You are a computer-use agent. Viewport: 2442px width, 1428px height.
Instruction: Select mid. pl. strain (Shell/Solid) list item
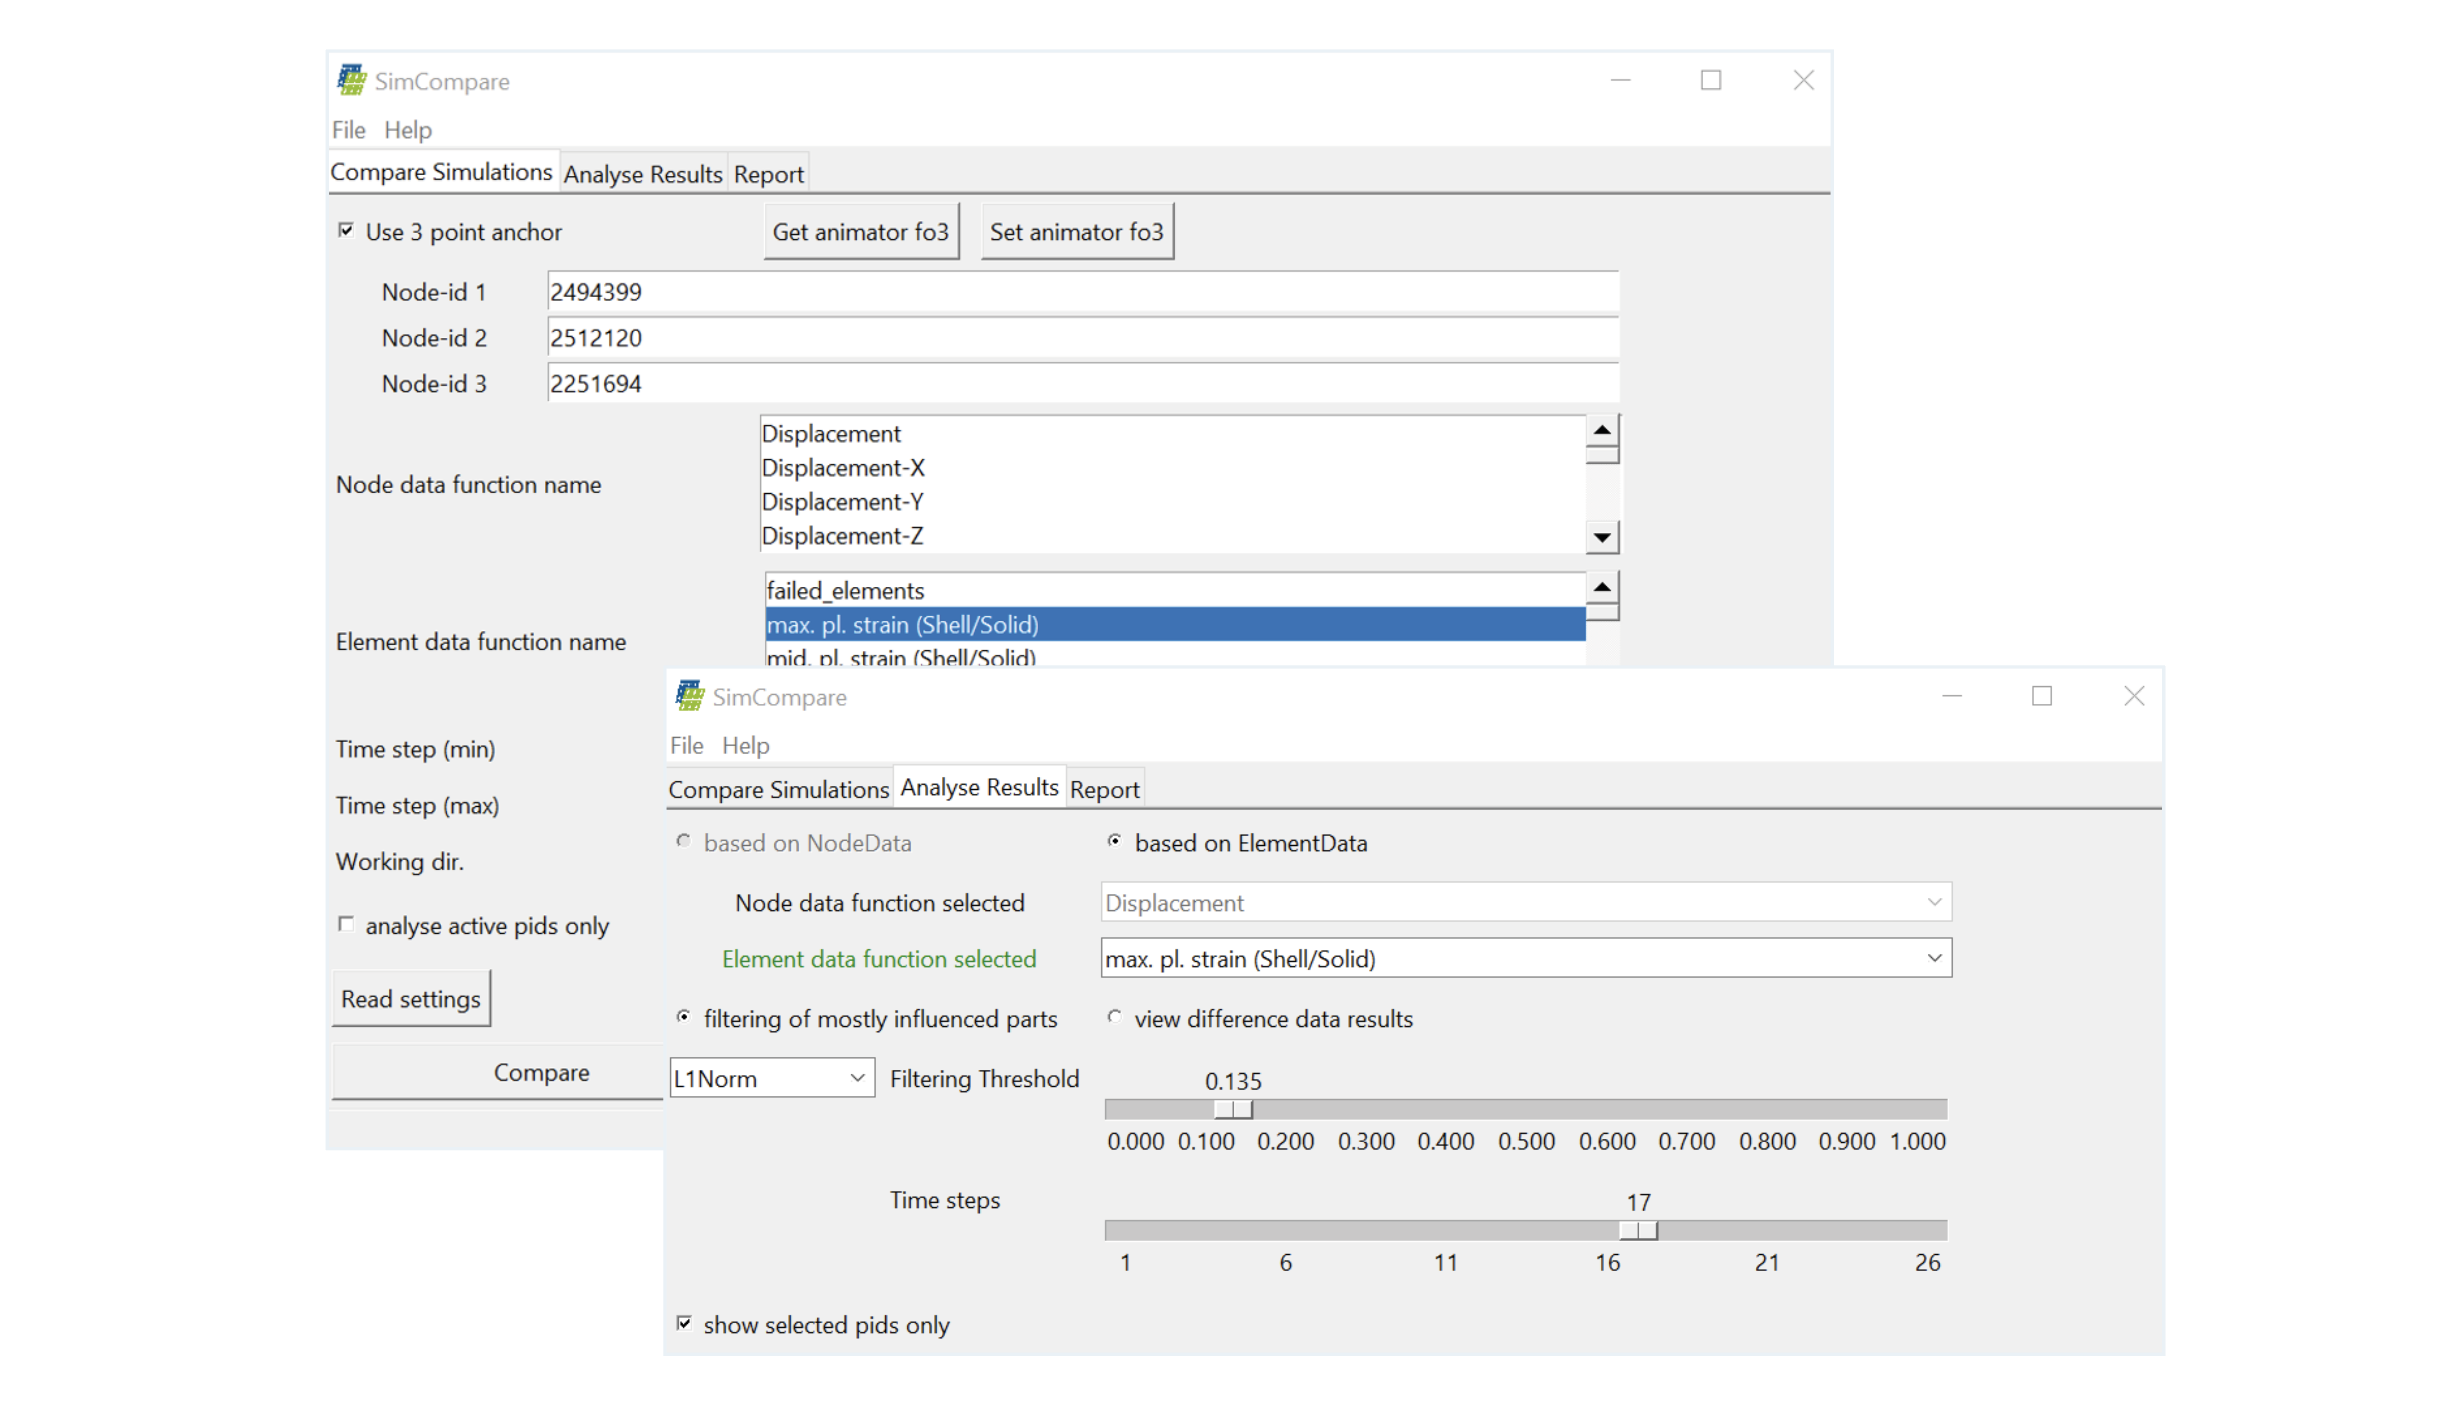pyautogui.click(x=1175, y=656)
